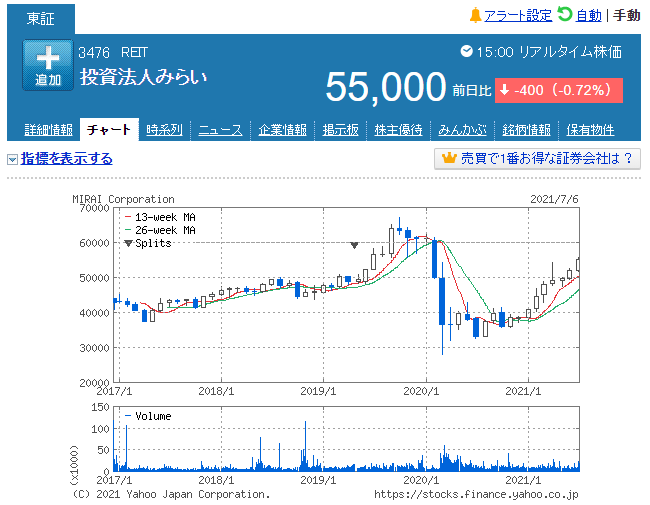Click the bell alert icon
This screenshot has width=650, height=505.
[475, 15]
